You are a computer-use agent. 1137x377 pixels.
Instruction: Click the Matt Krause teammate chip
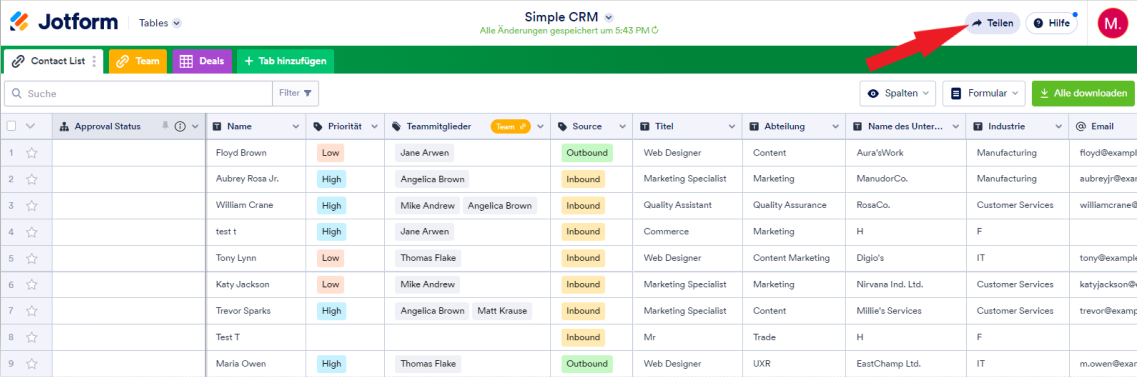501,311
